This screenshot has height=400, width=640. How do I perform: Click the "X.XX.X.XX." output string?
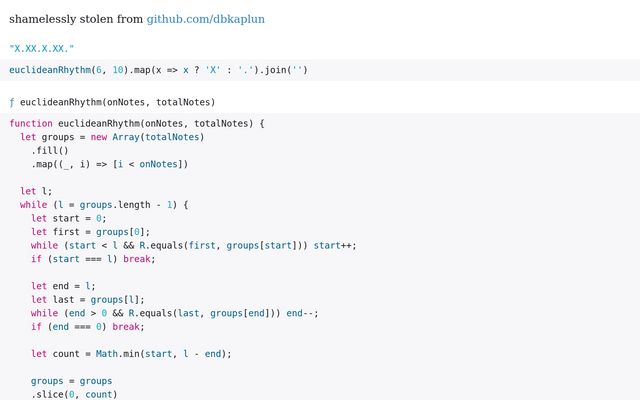41,47
